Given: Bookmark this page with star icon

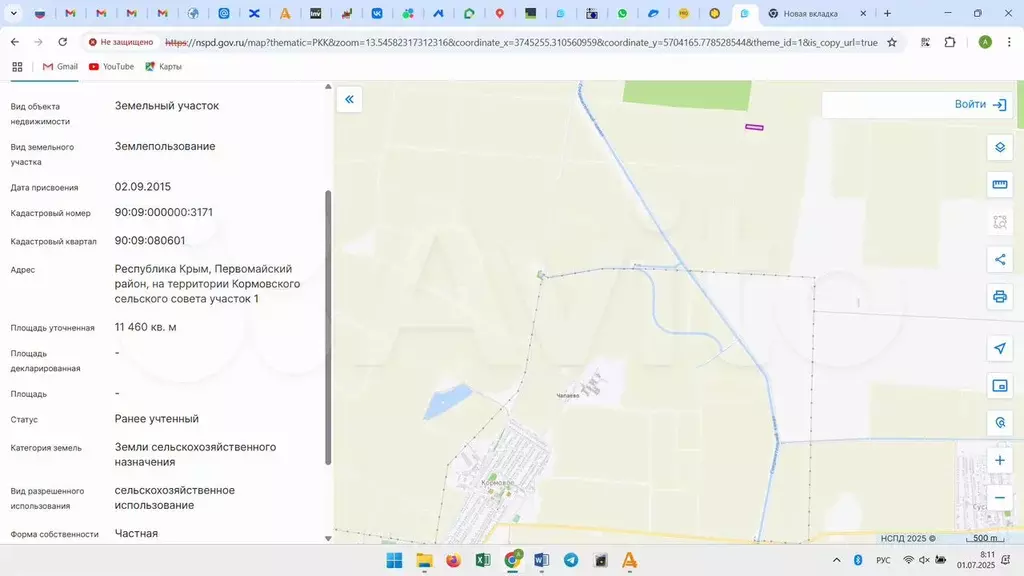Looking at the screenshot, I should pyautogui.click(x=892, y=42).
